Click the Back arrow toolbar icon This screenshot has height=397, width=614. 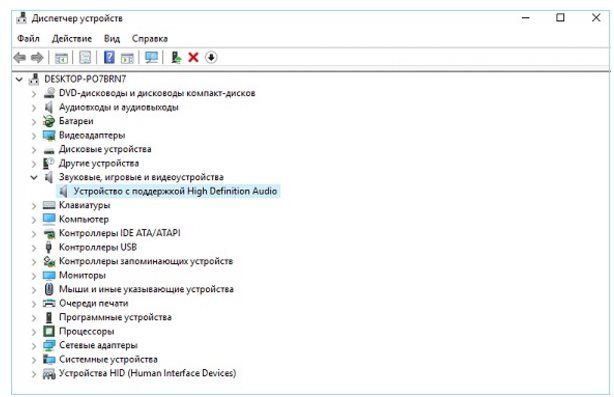tap(20, 58)
